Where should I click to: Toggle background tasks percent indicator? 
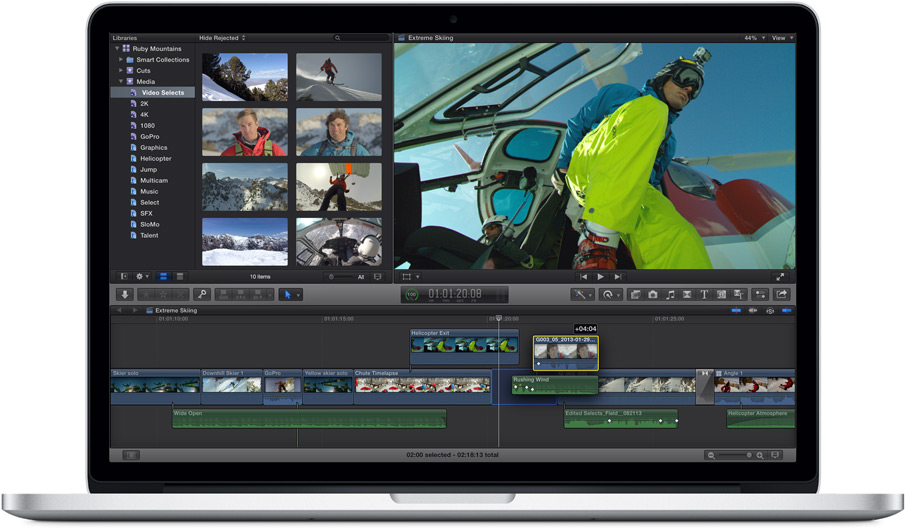(411, 295)
